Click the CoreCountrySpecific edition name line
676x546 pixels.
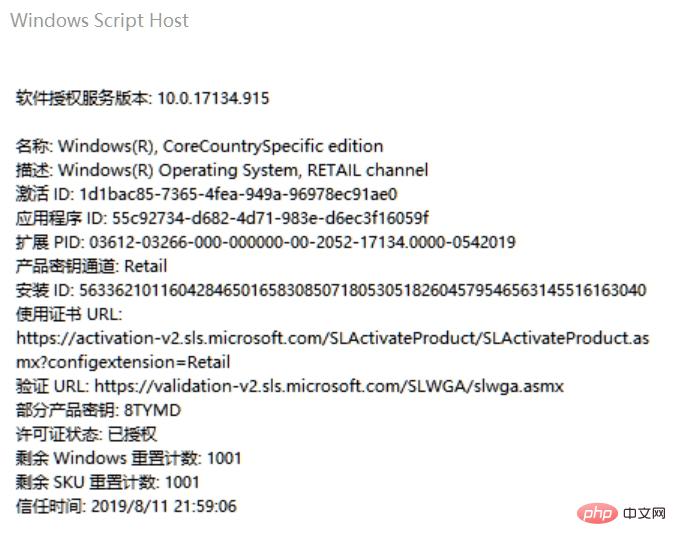[199, 146]
